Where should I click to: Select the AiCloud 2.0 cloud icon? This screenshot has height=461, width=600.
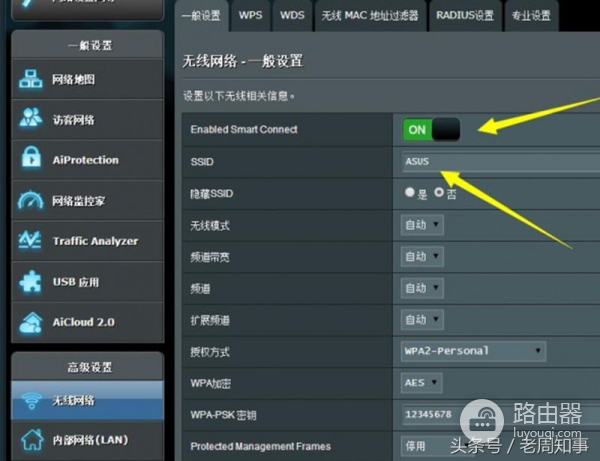(31, 322)
